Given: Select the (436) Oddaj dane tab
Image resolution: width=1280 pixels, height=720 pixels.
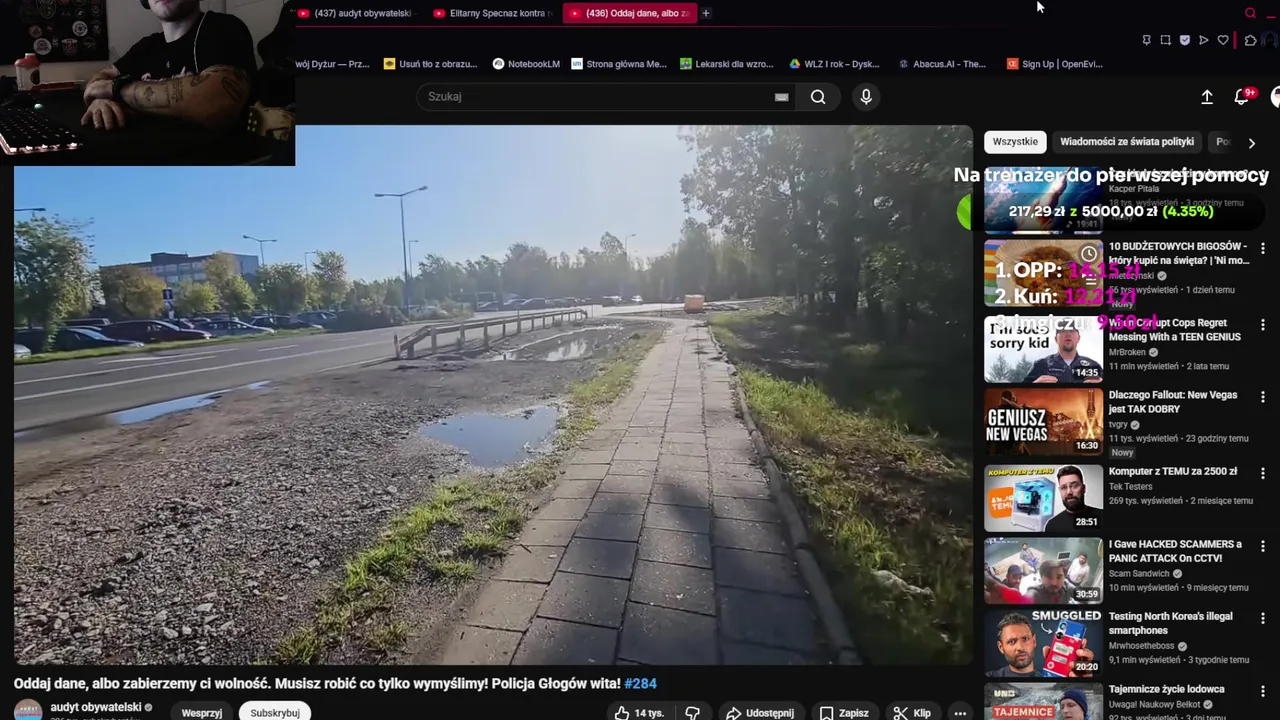Looking at the screenshot, I should [x=629, y=13].
